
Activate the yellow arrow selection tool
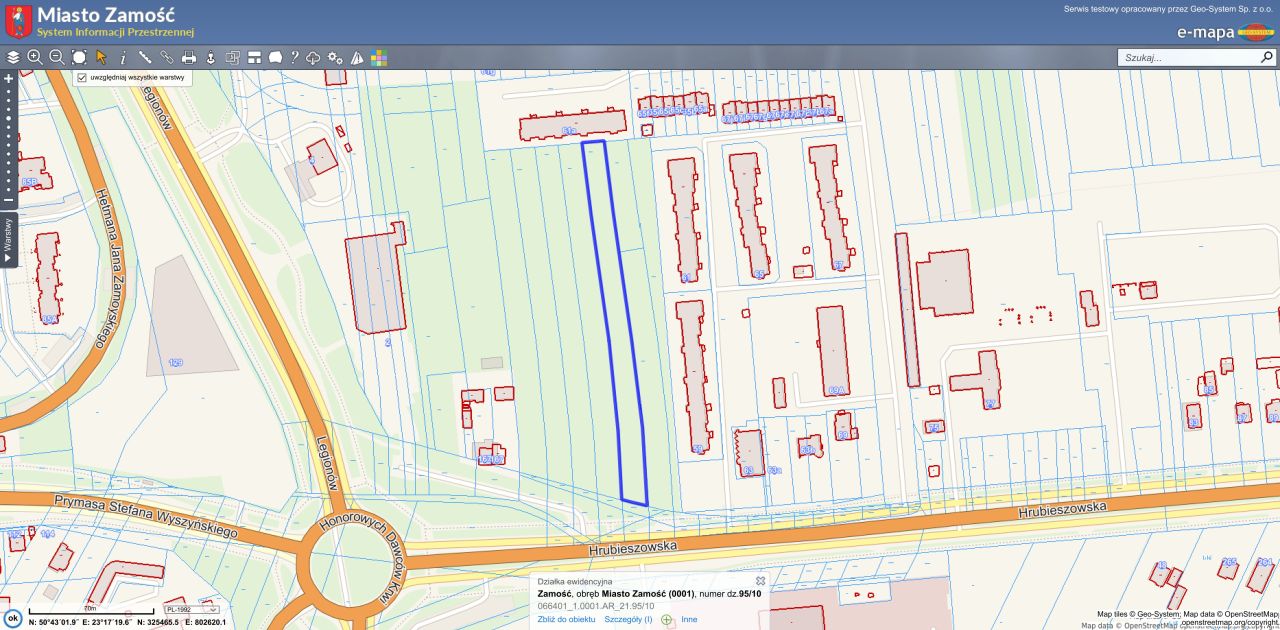[101, 58]
